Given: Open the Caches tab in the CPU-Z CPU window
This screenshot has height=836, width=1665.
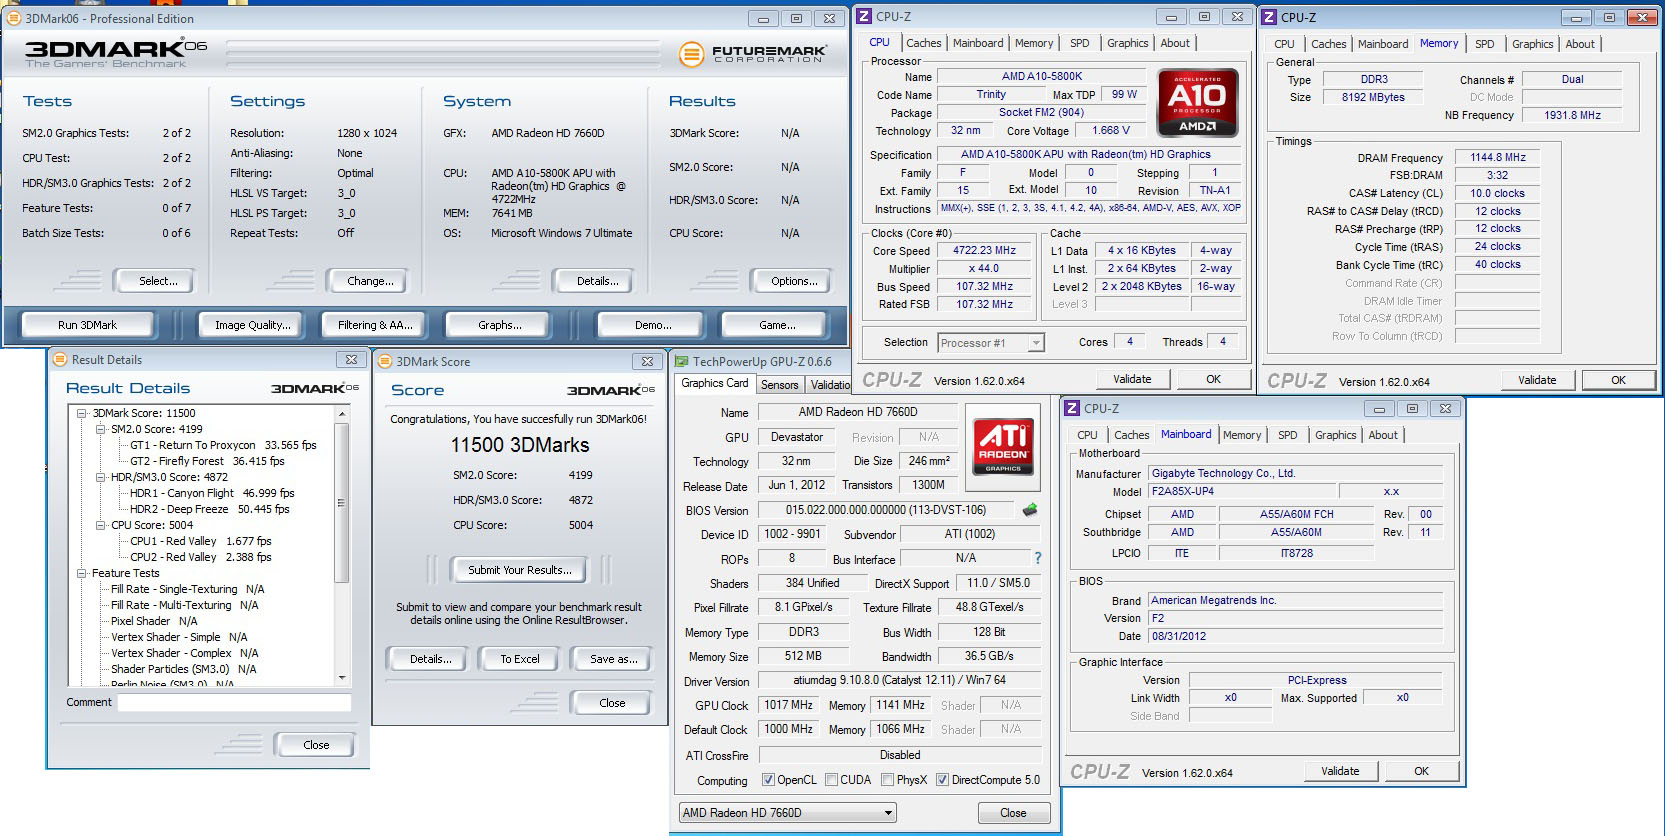Looking at the screenshot, I should 923,43.
